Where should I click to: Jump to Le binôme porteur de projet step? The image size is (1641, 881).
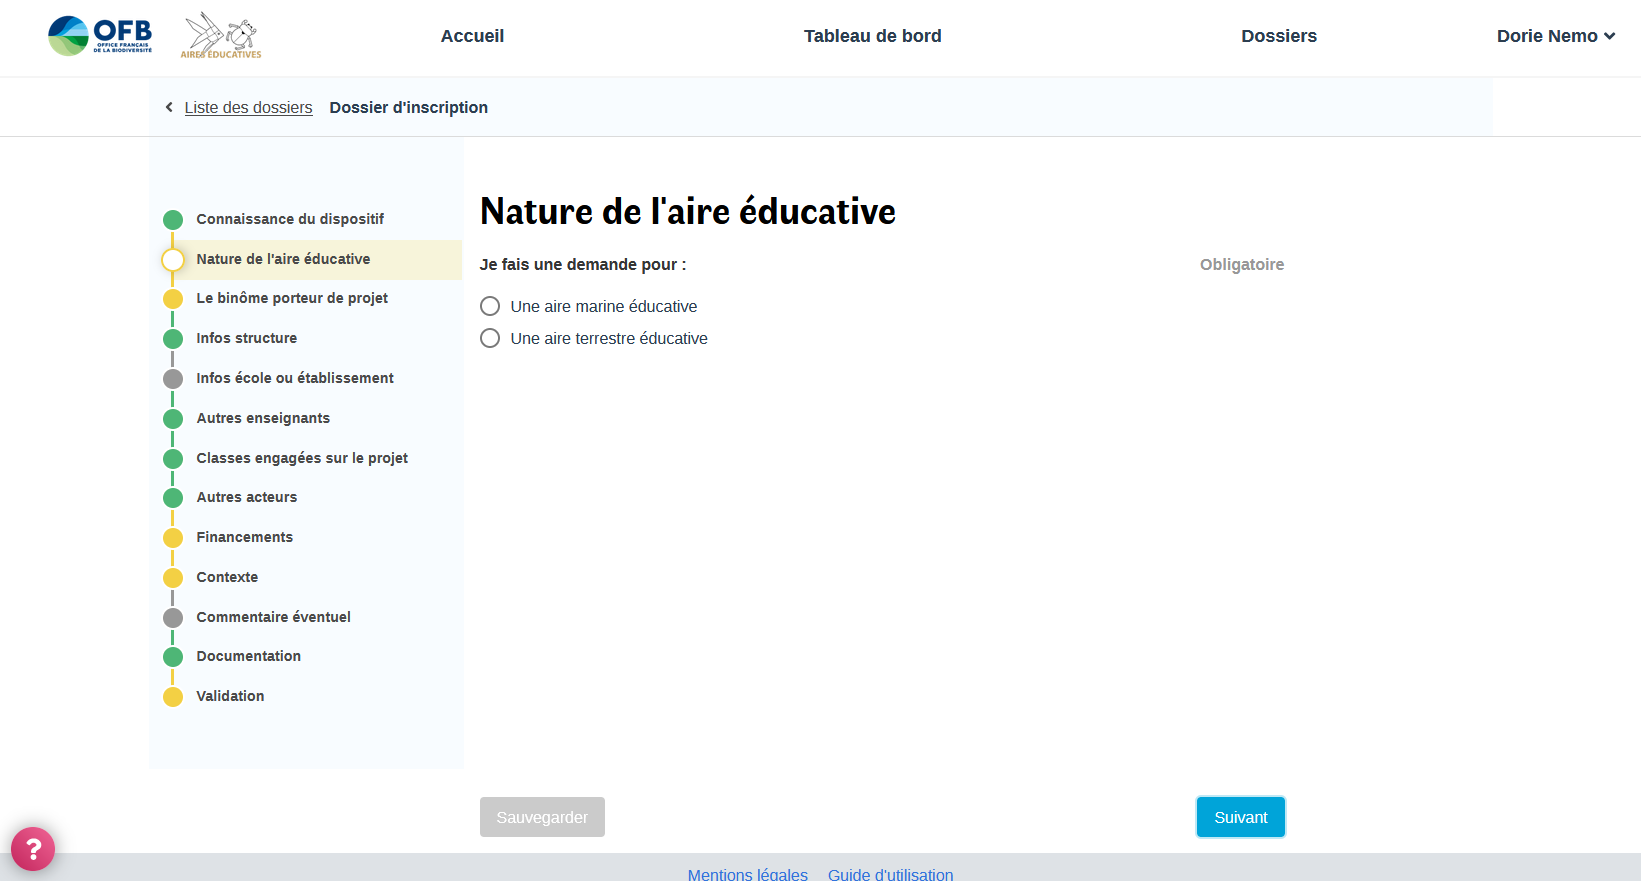click(292, 298)
